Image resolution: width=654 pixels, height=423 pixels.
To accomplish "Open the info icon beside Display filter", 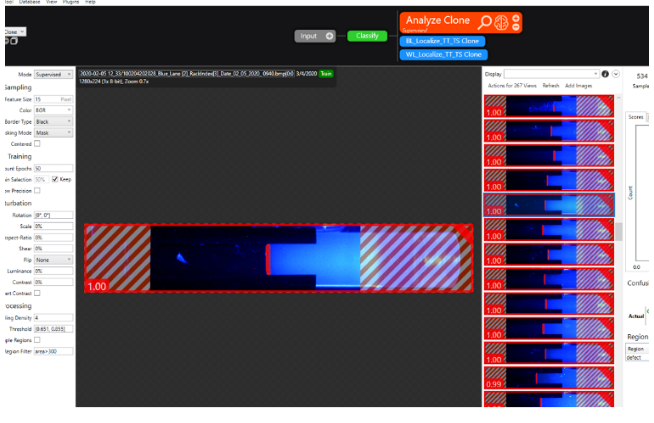I will tap(605, 74).
